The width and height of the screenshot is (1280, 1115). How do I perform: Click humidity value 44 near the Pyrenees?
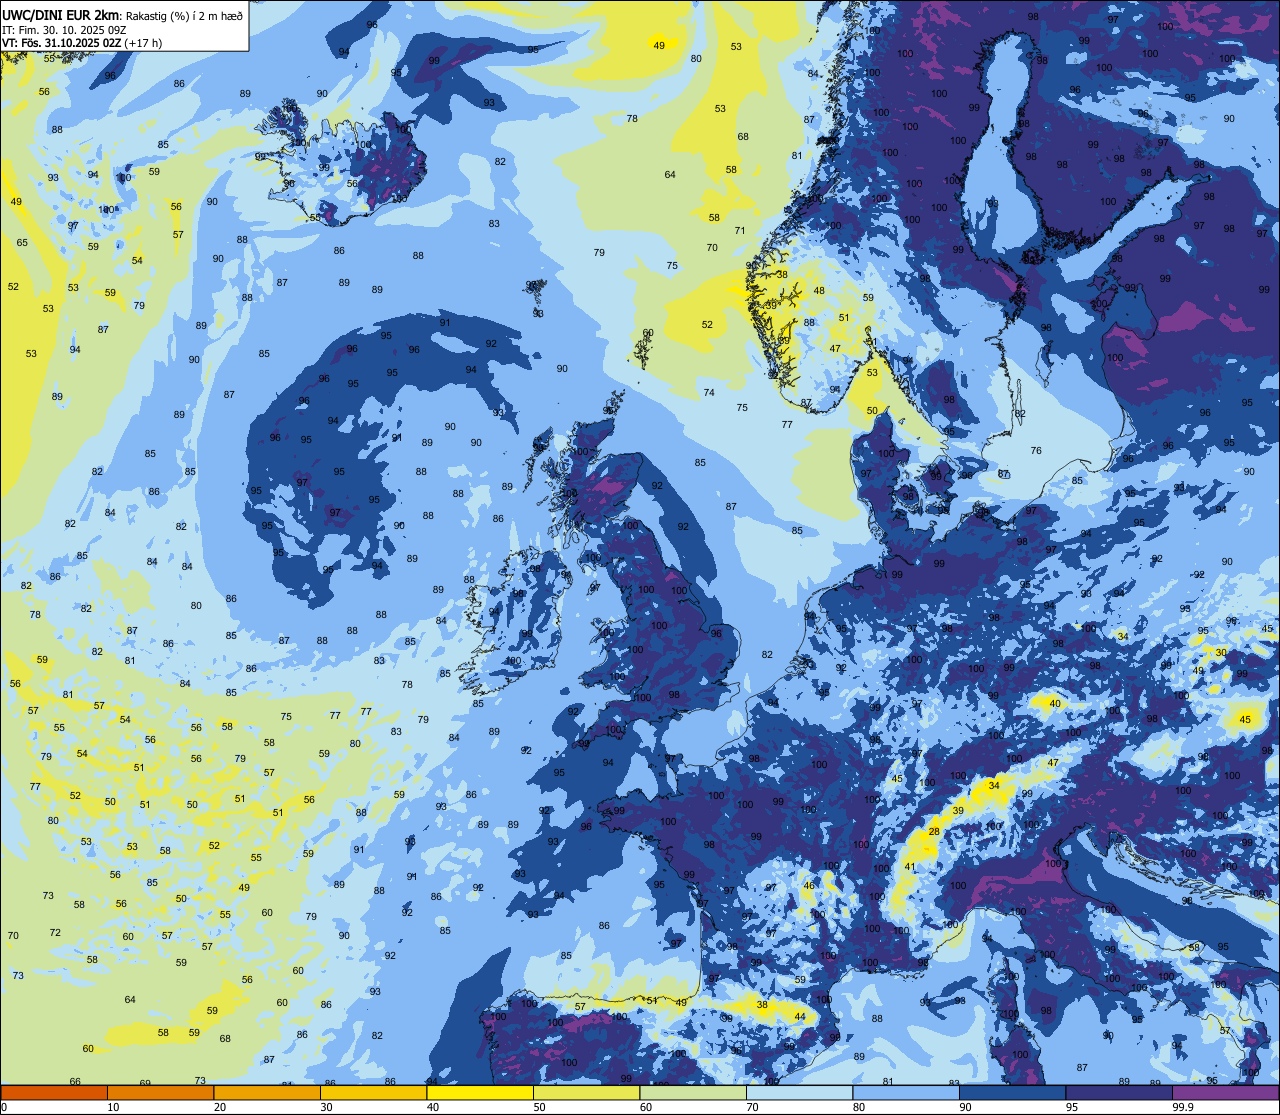pos(800,1017)
